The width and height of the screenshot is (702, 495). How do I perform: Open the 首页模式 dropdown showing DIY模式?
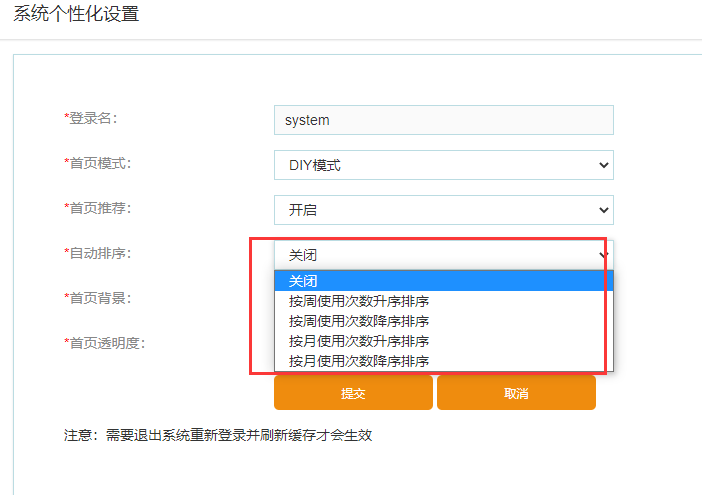tap(444, 165)
